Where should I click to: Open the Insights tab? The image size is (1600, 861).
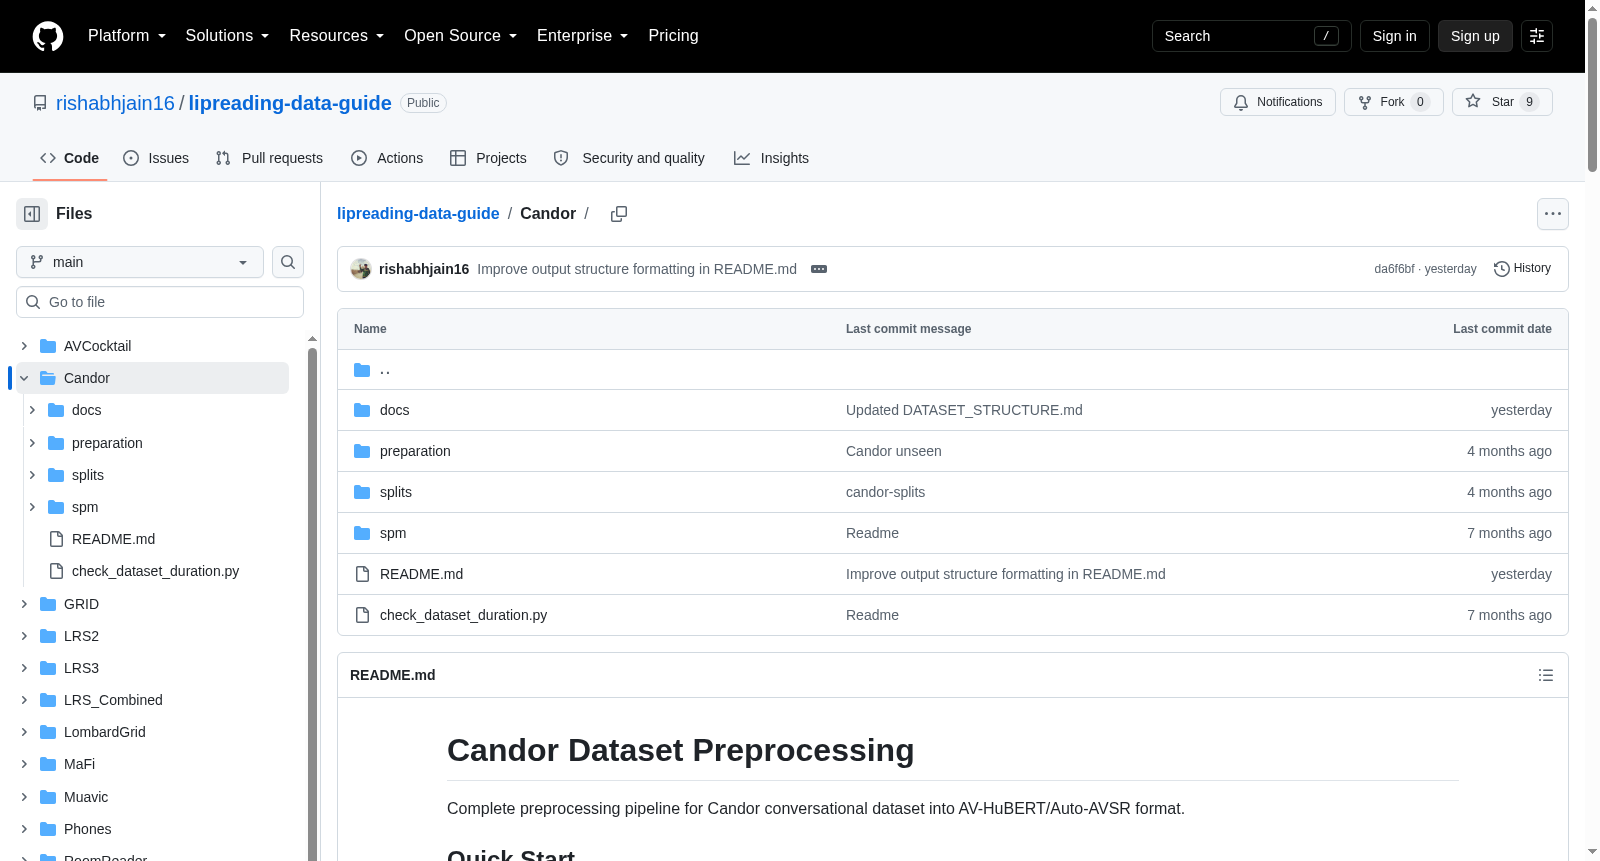click(x=771, y=158)
